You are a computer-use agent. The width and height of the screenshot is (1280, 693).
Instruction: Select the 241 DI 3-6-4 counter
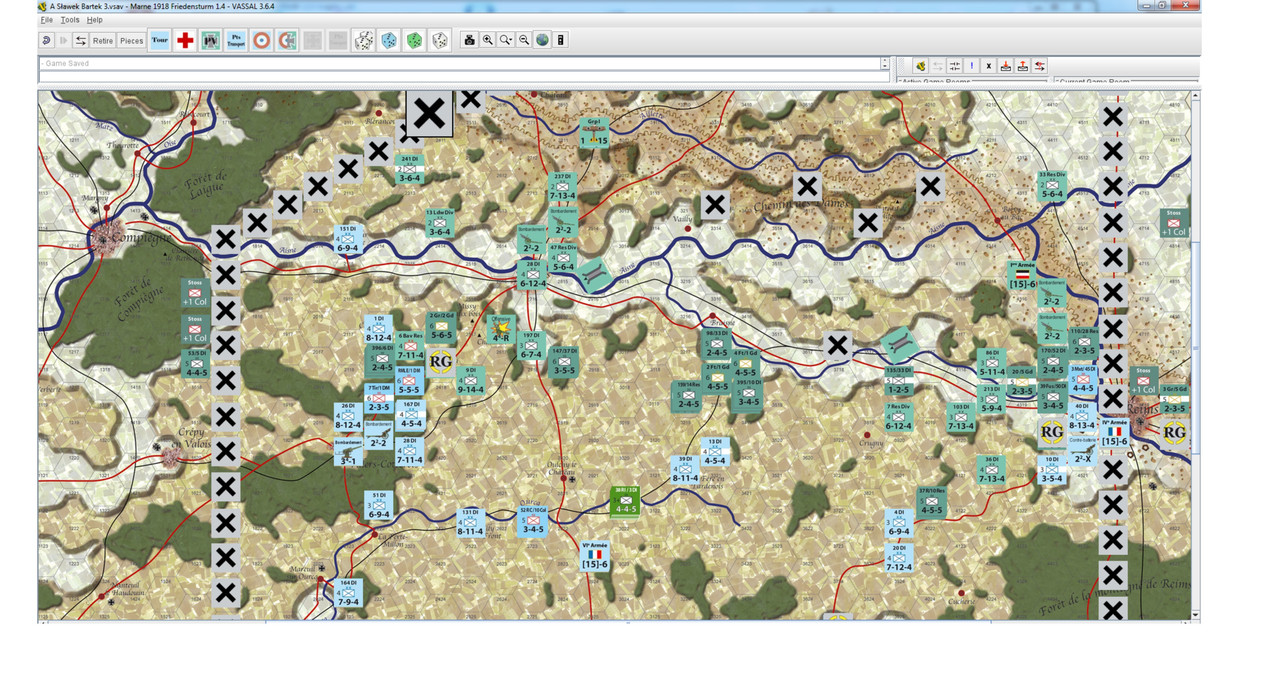408,169
